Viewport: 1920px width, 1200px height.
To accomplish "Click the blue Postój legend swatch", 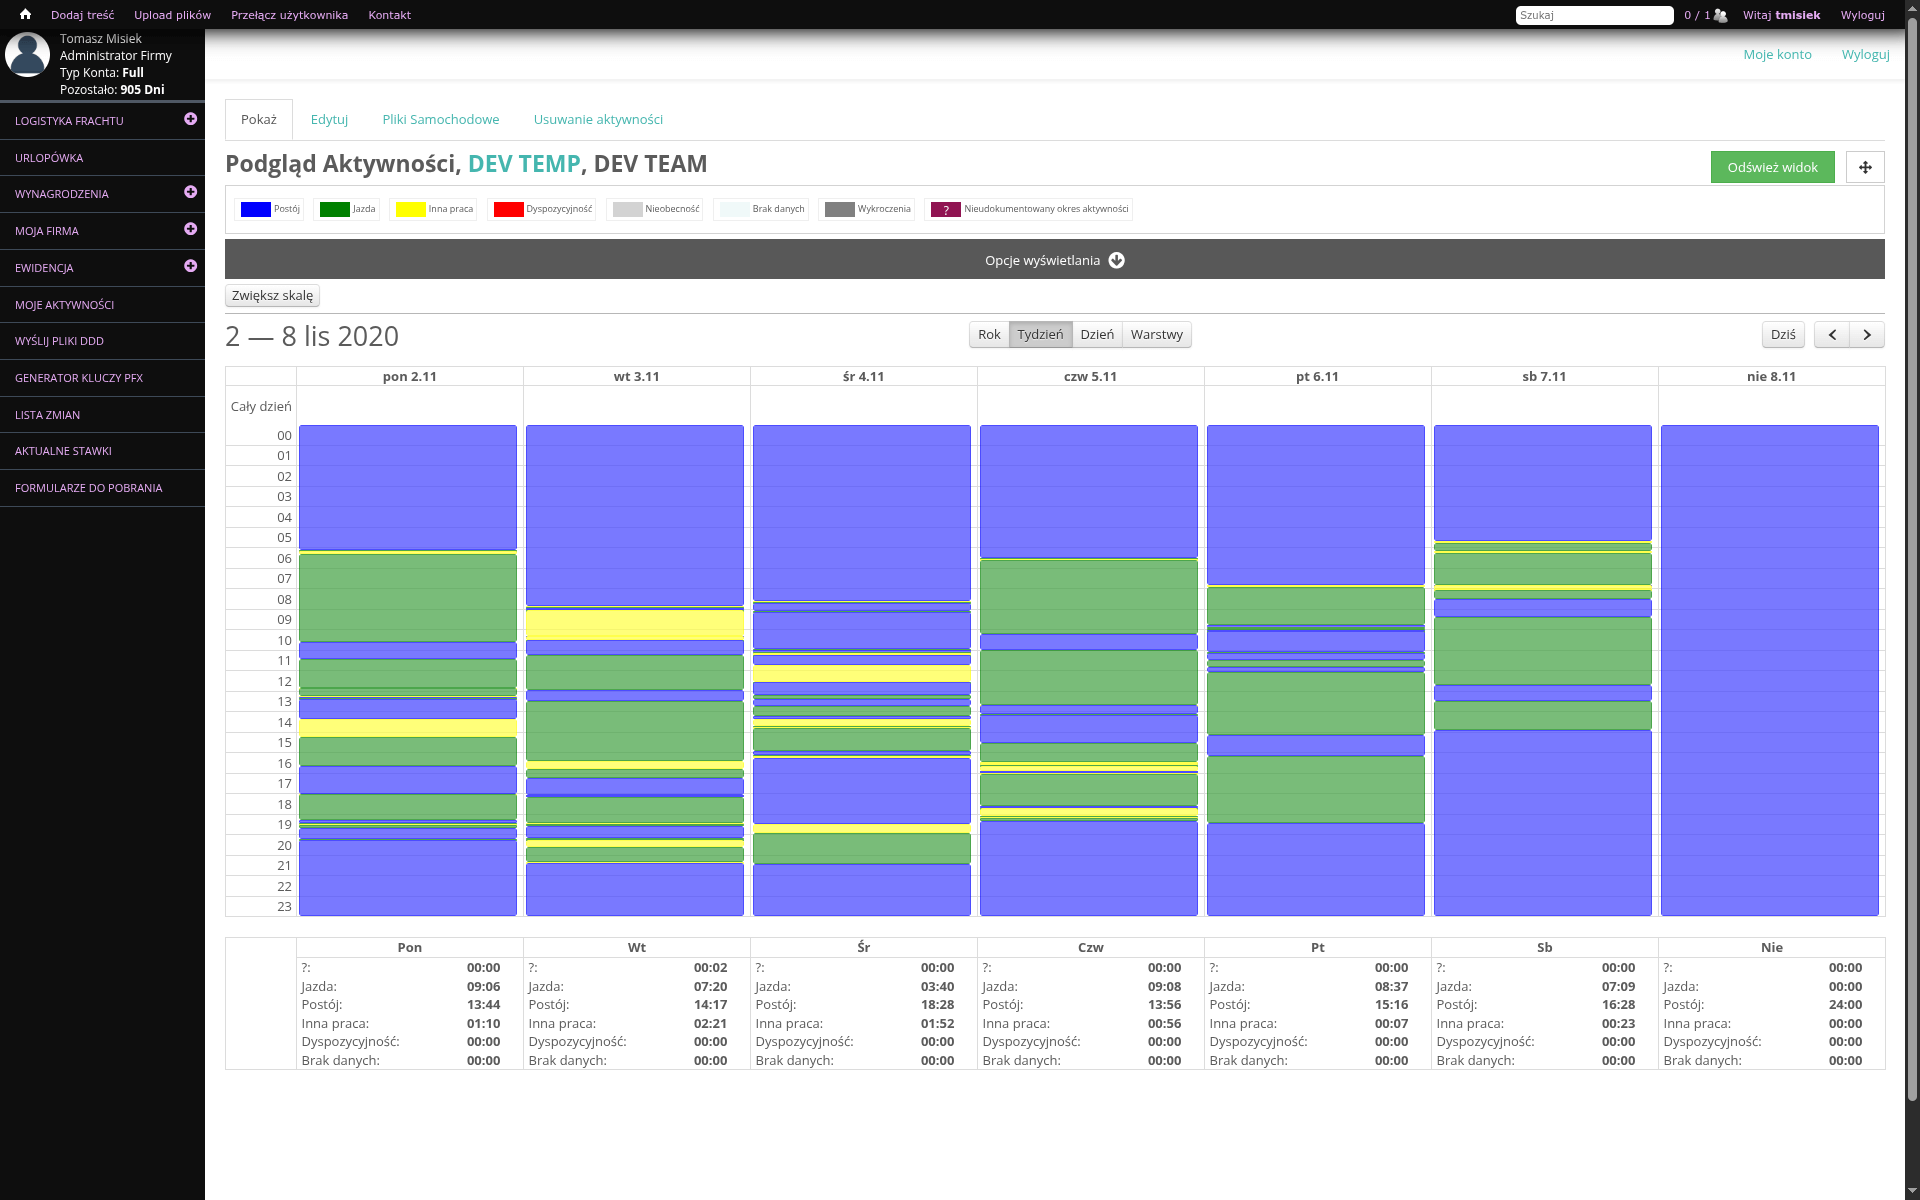I will coord(256,209).
